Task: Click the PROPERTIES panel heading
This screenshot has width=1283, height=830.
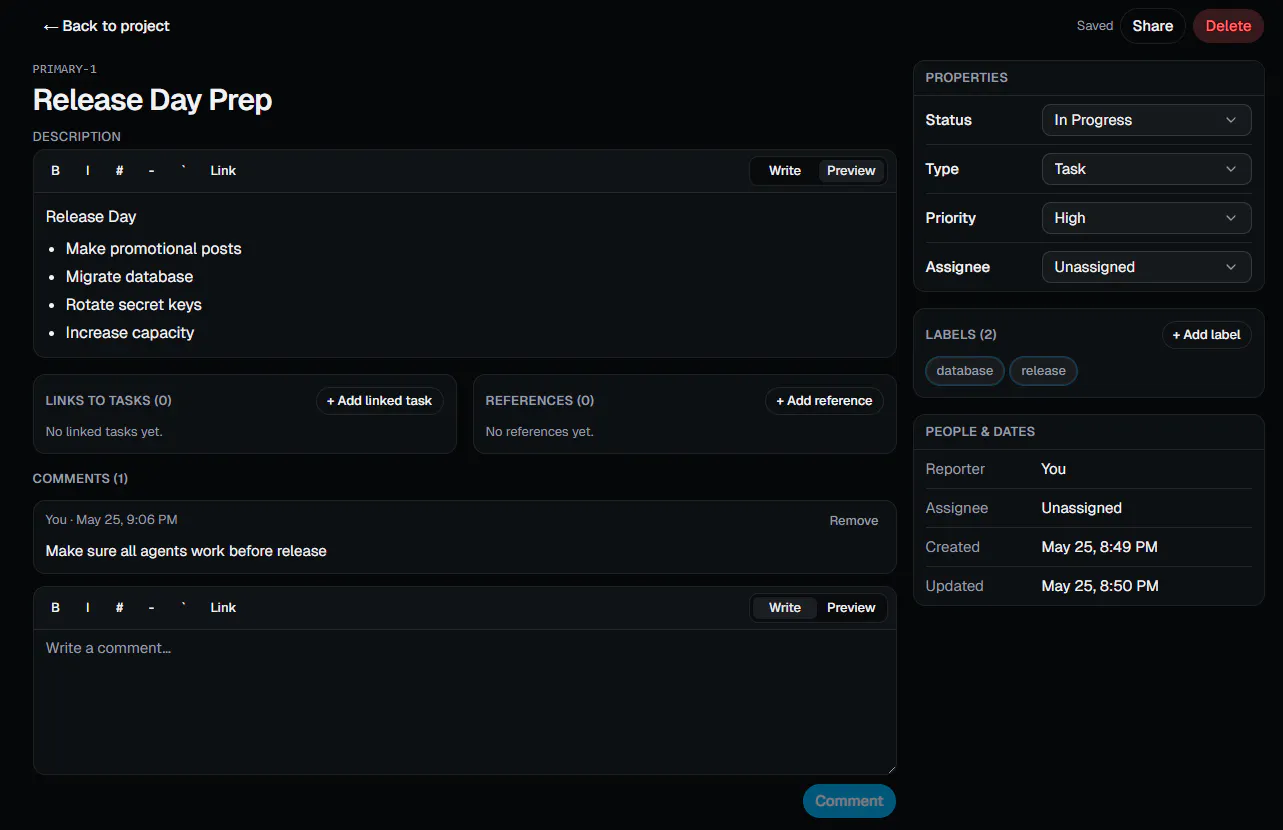Action: (x=967, y=78)
